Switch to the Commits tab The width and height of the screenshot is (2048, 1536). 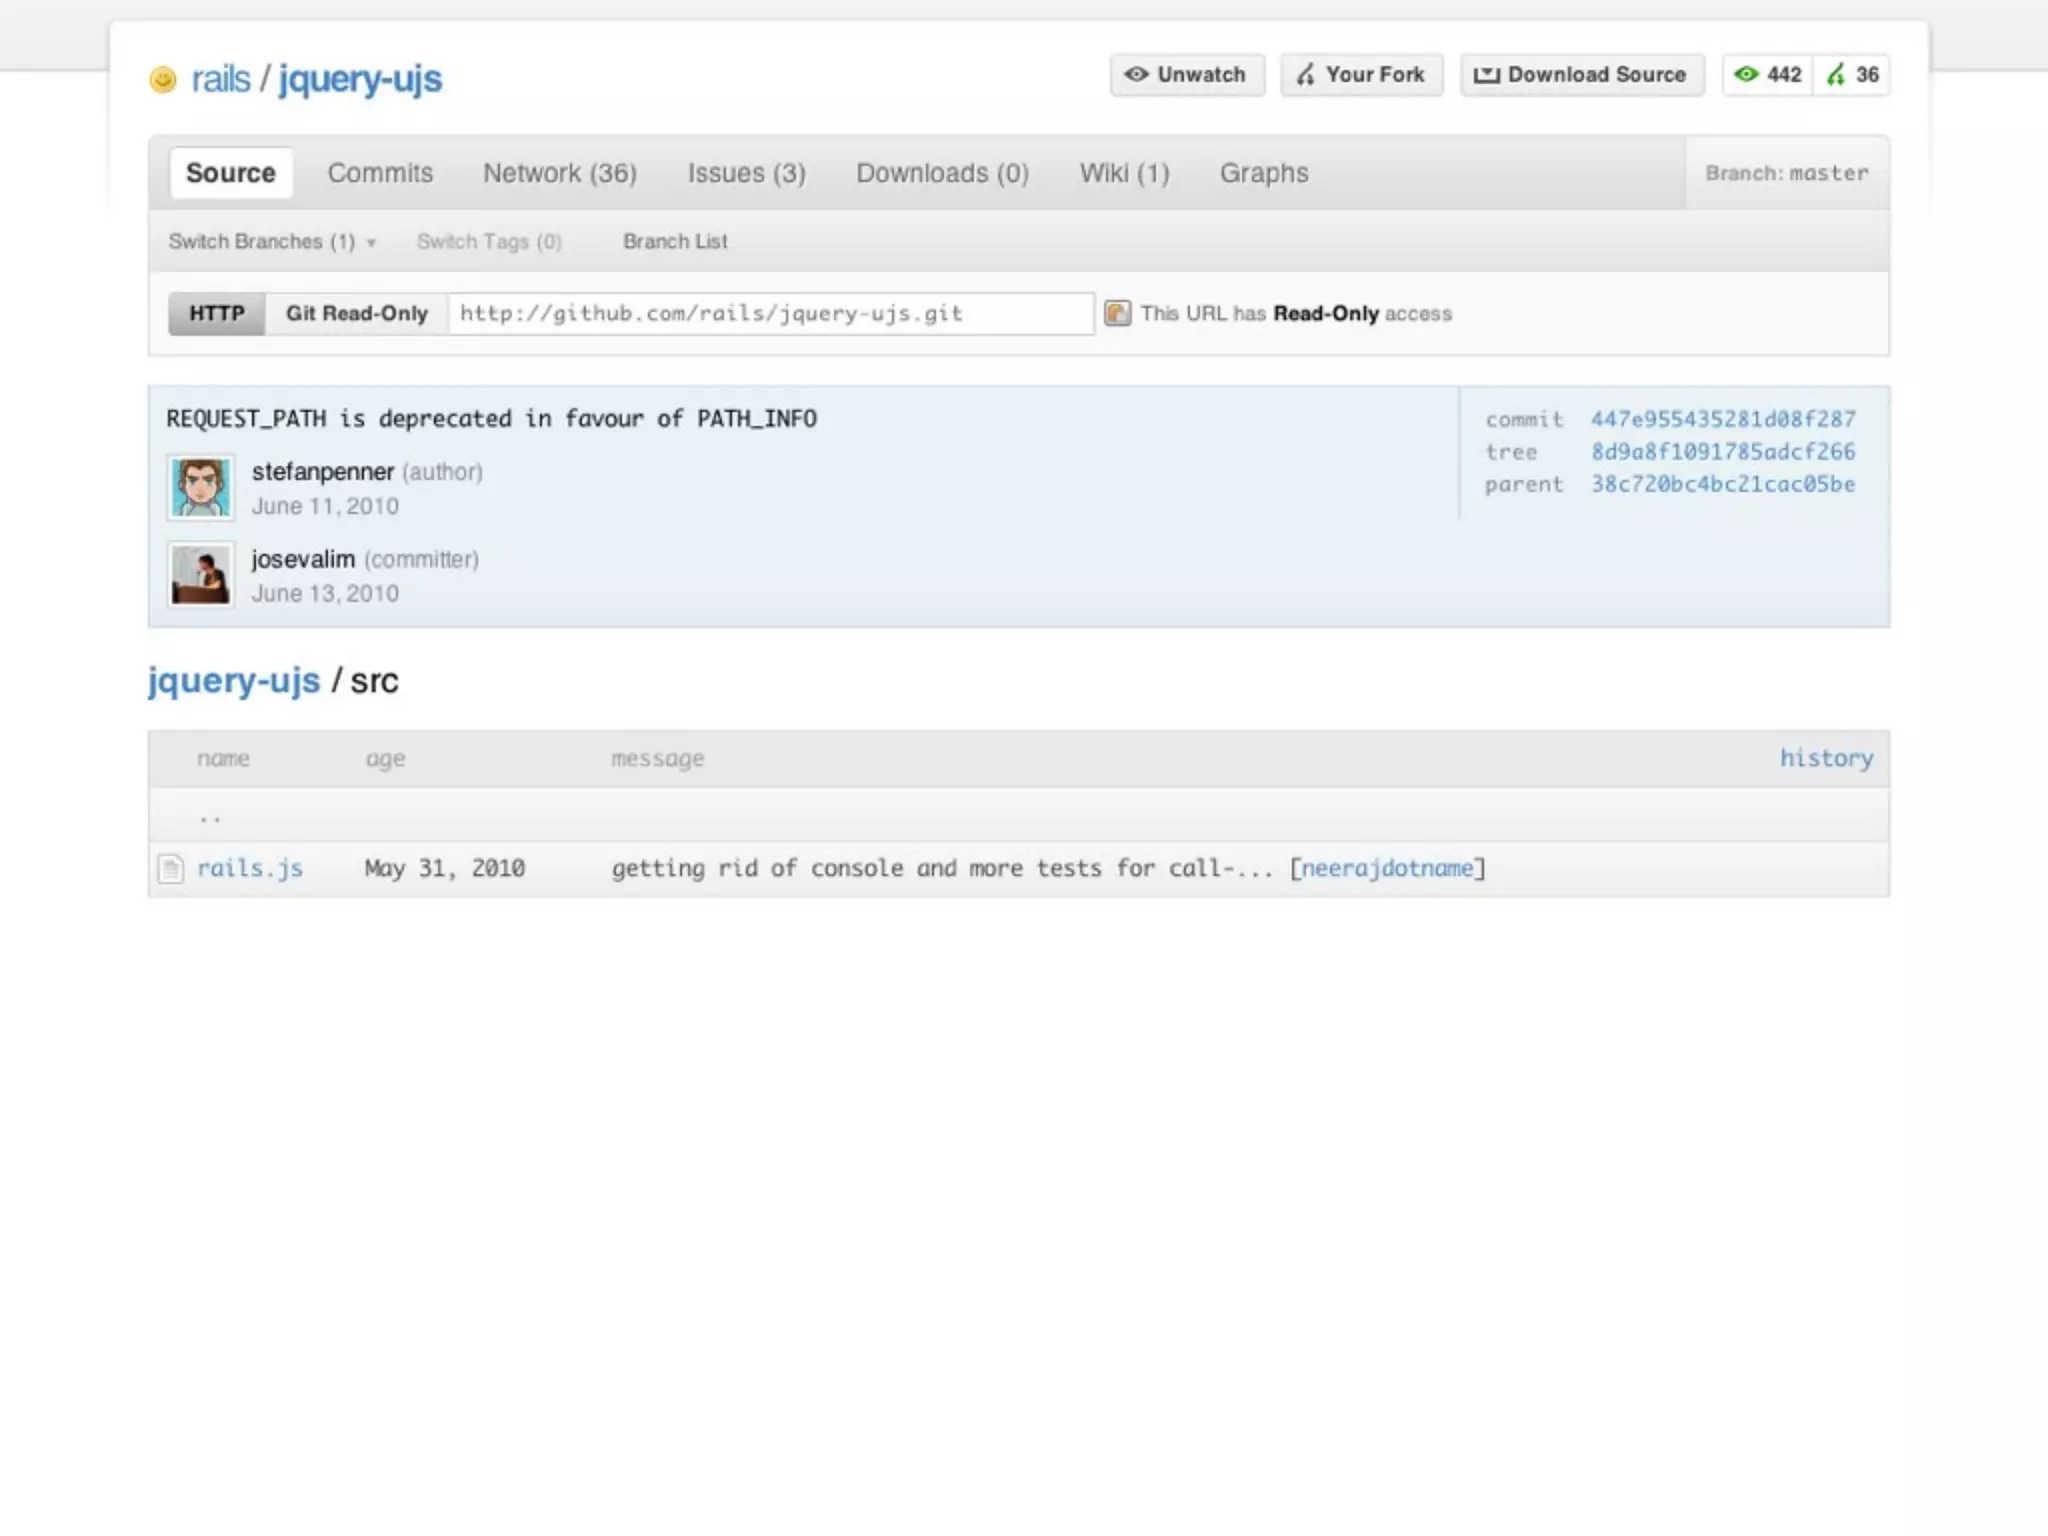(x=380, y=173)
